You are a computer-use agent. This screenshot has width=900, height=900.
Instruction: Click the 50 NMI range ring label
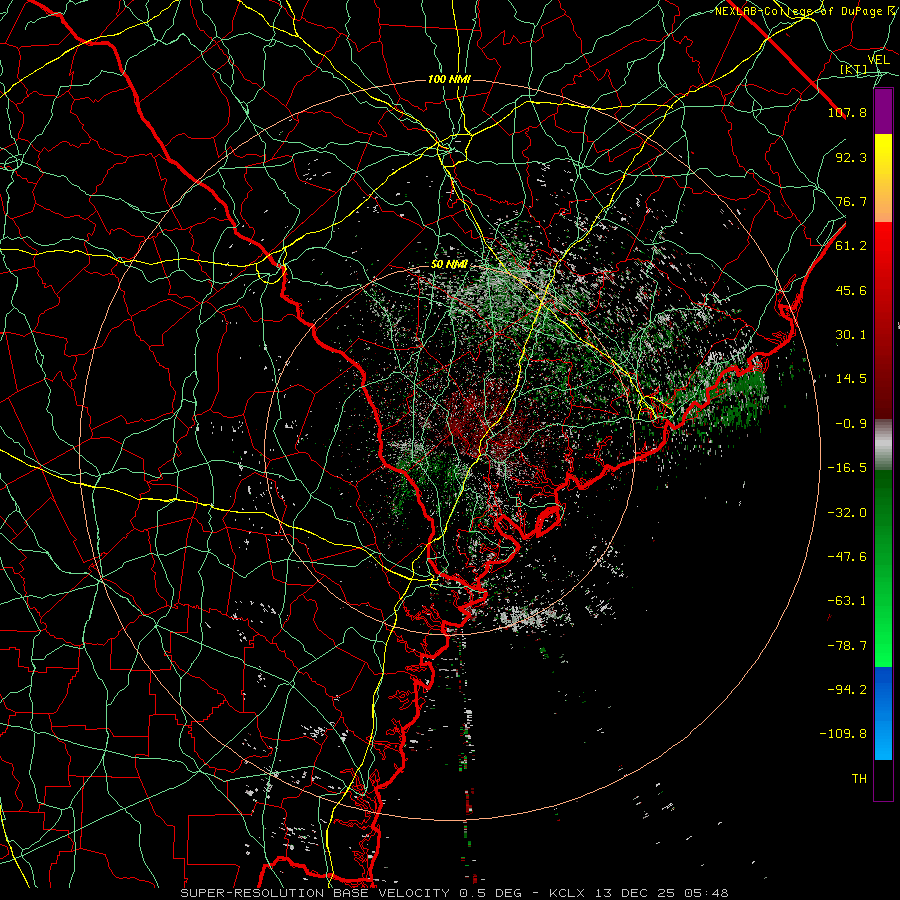coord(449,265)
